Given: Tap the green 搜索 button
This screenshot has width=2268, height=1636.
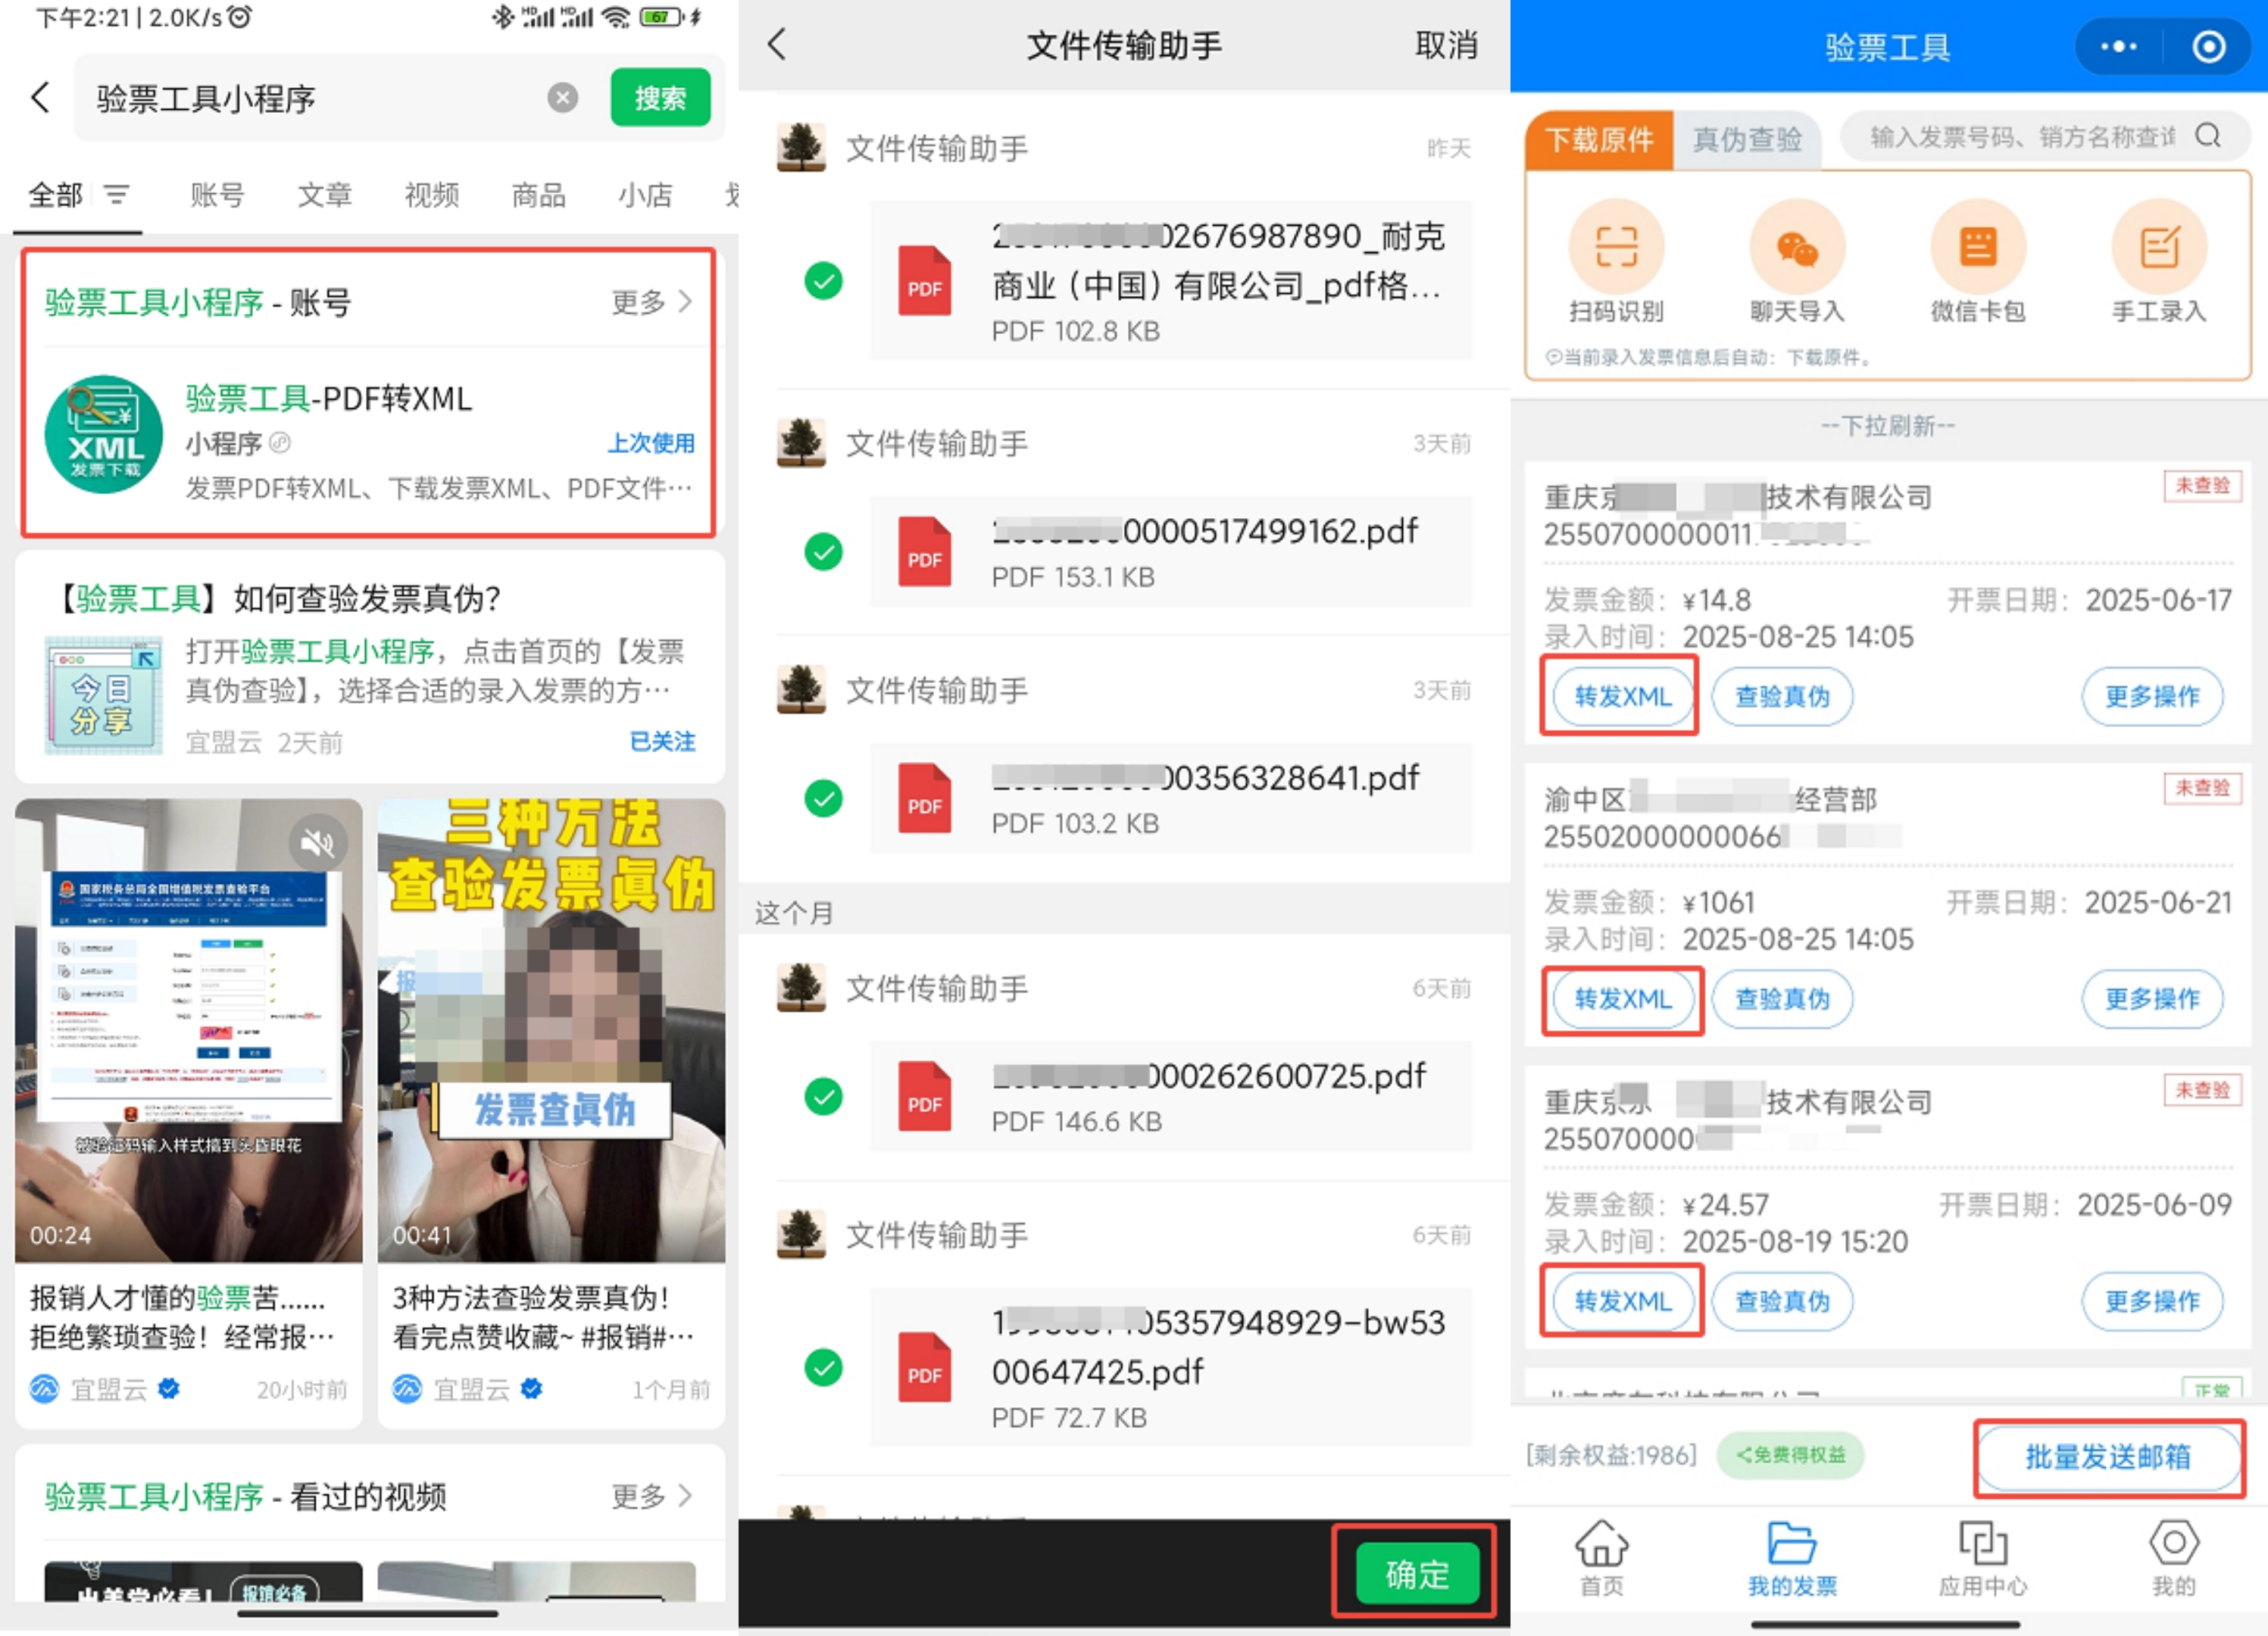Looking at the screenshot, I should (x=660, y=98).
